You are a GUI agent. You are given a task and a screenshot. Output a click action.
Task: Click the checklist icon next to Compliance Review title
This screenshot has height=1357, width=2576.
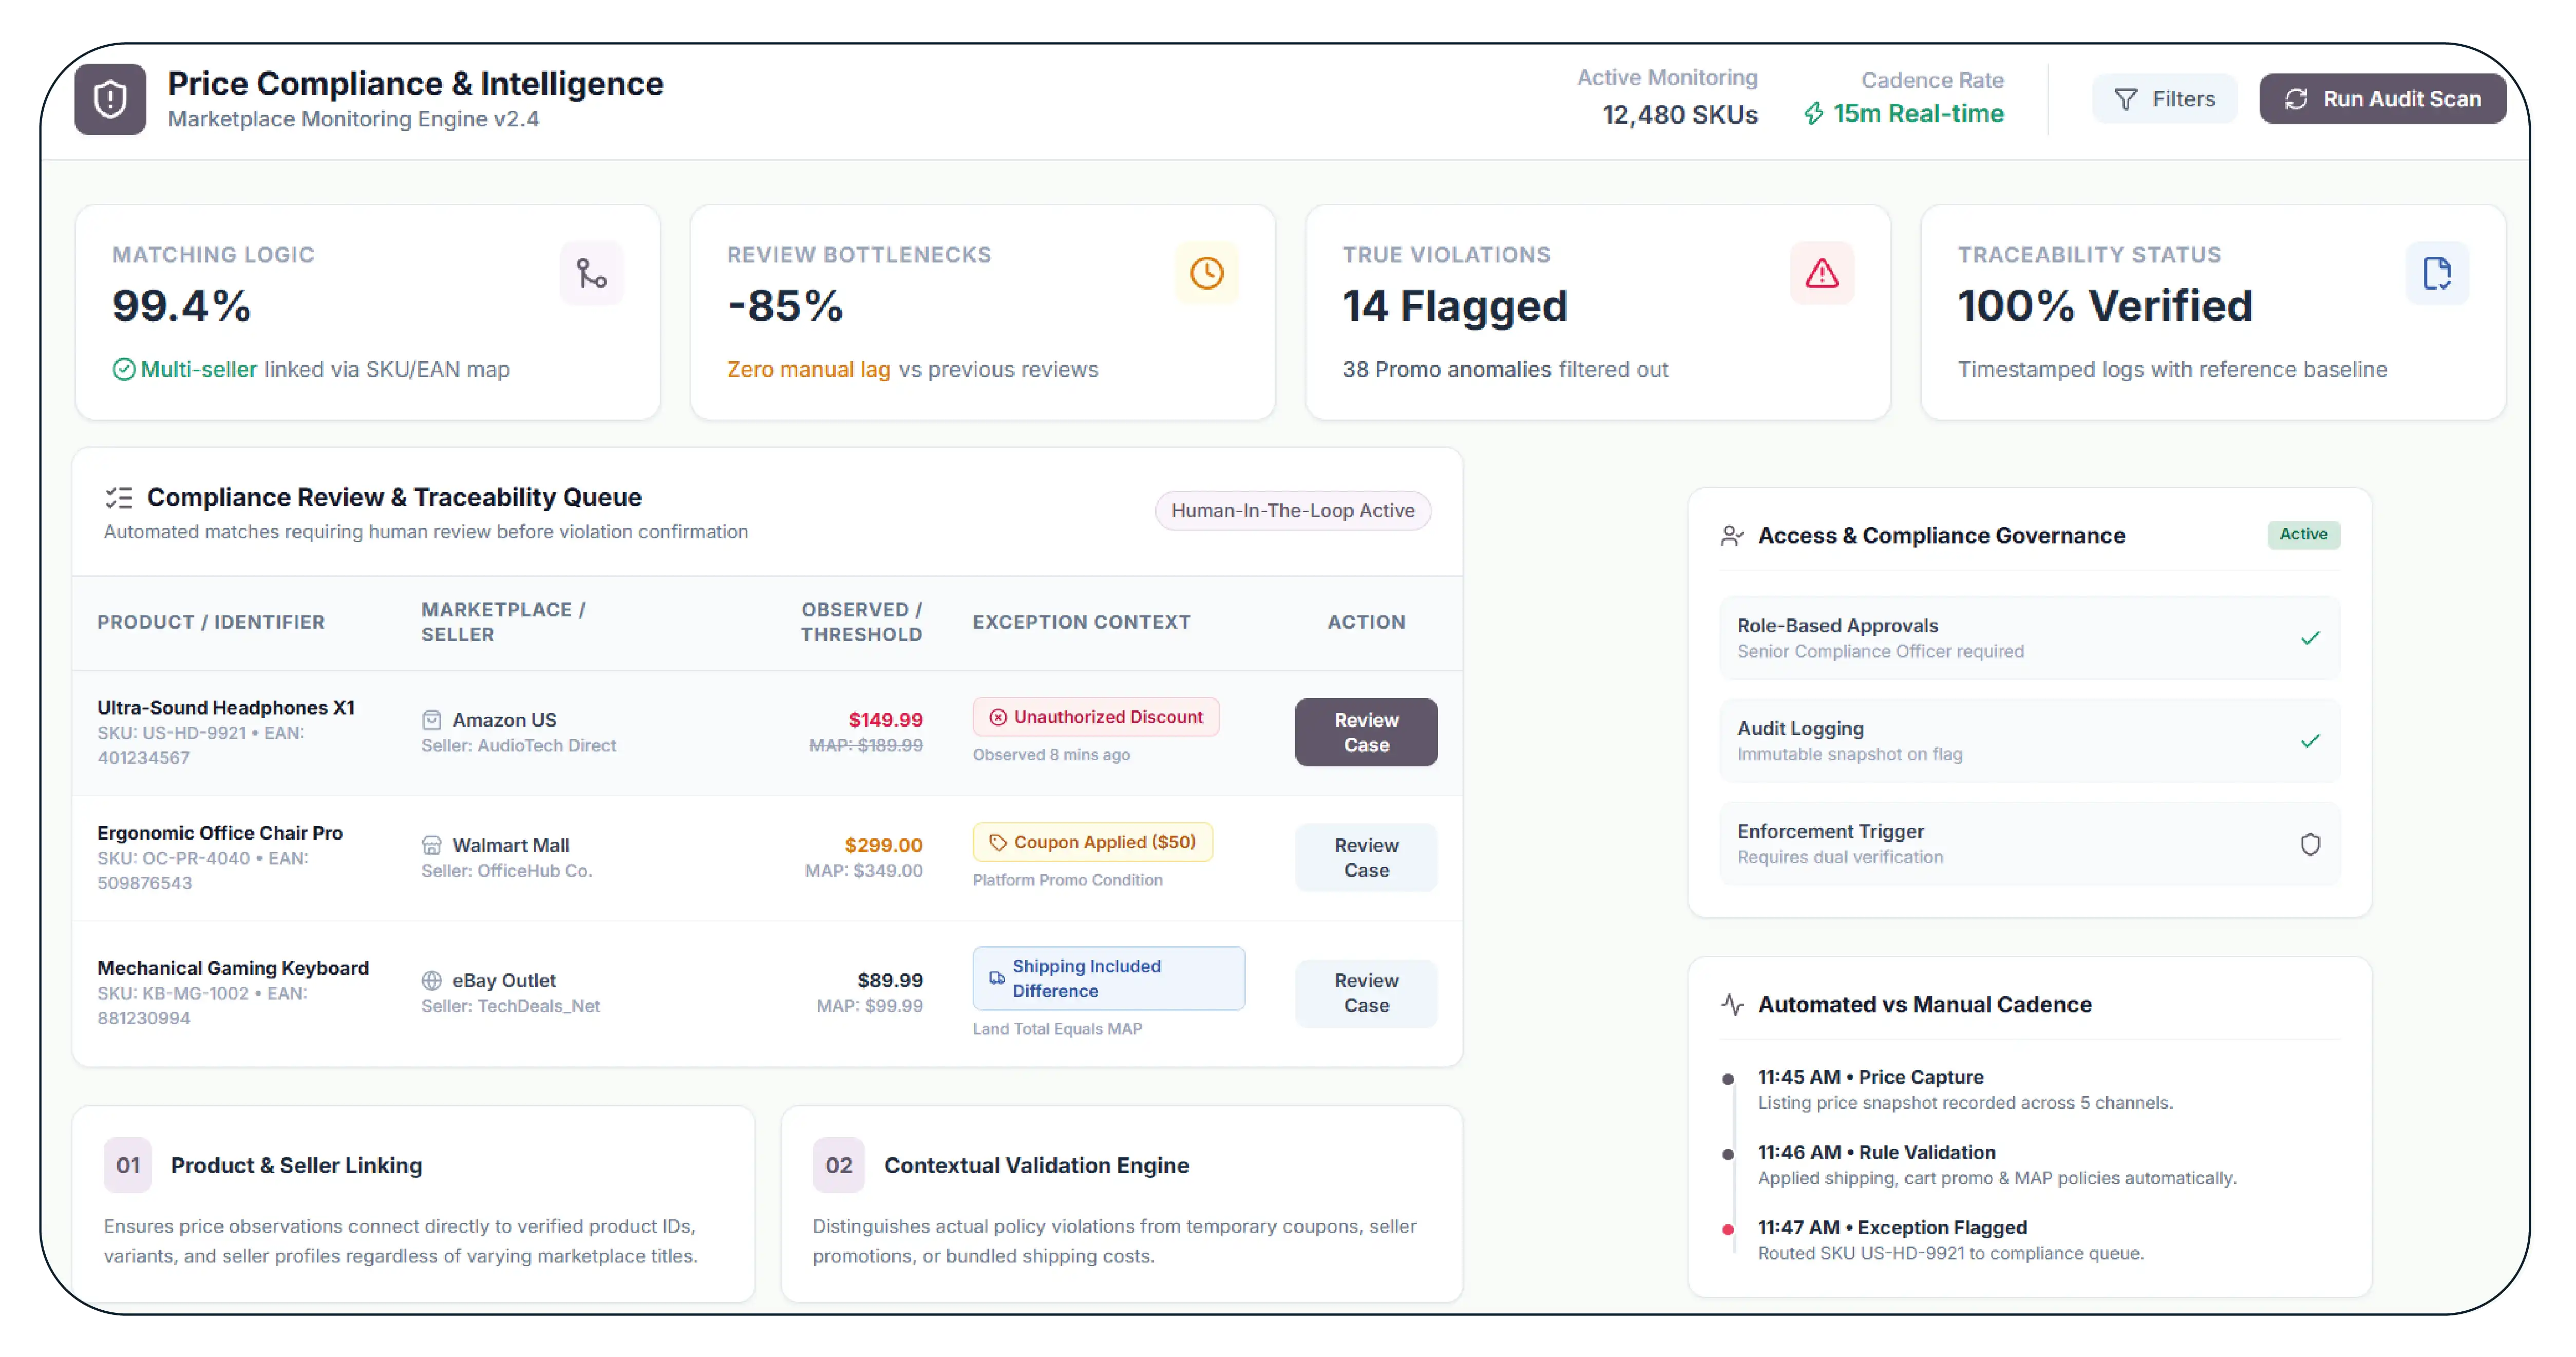119,497
